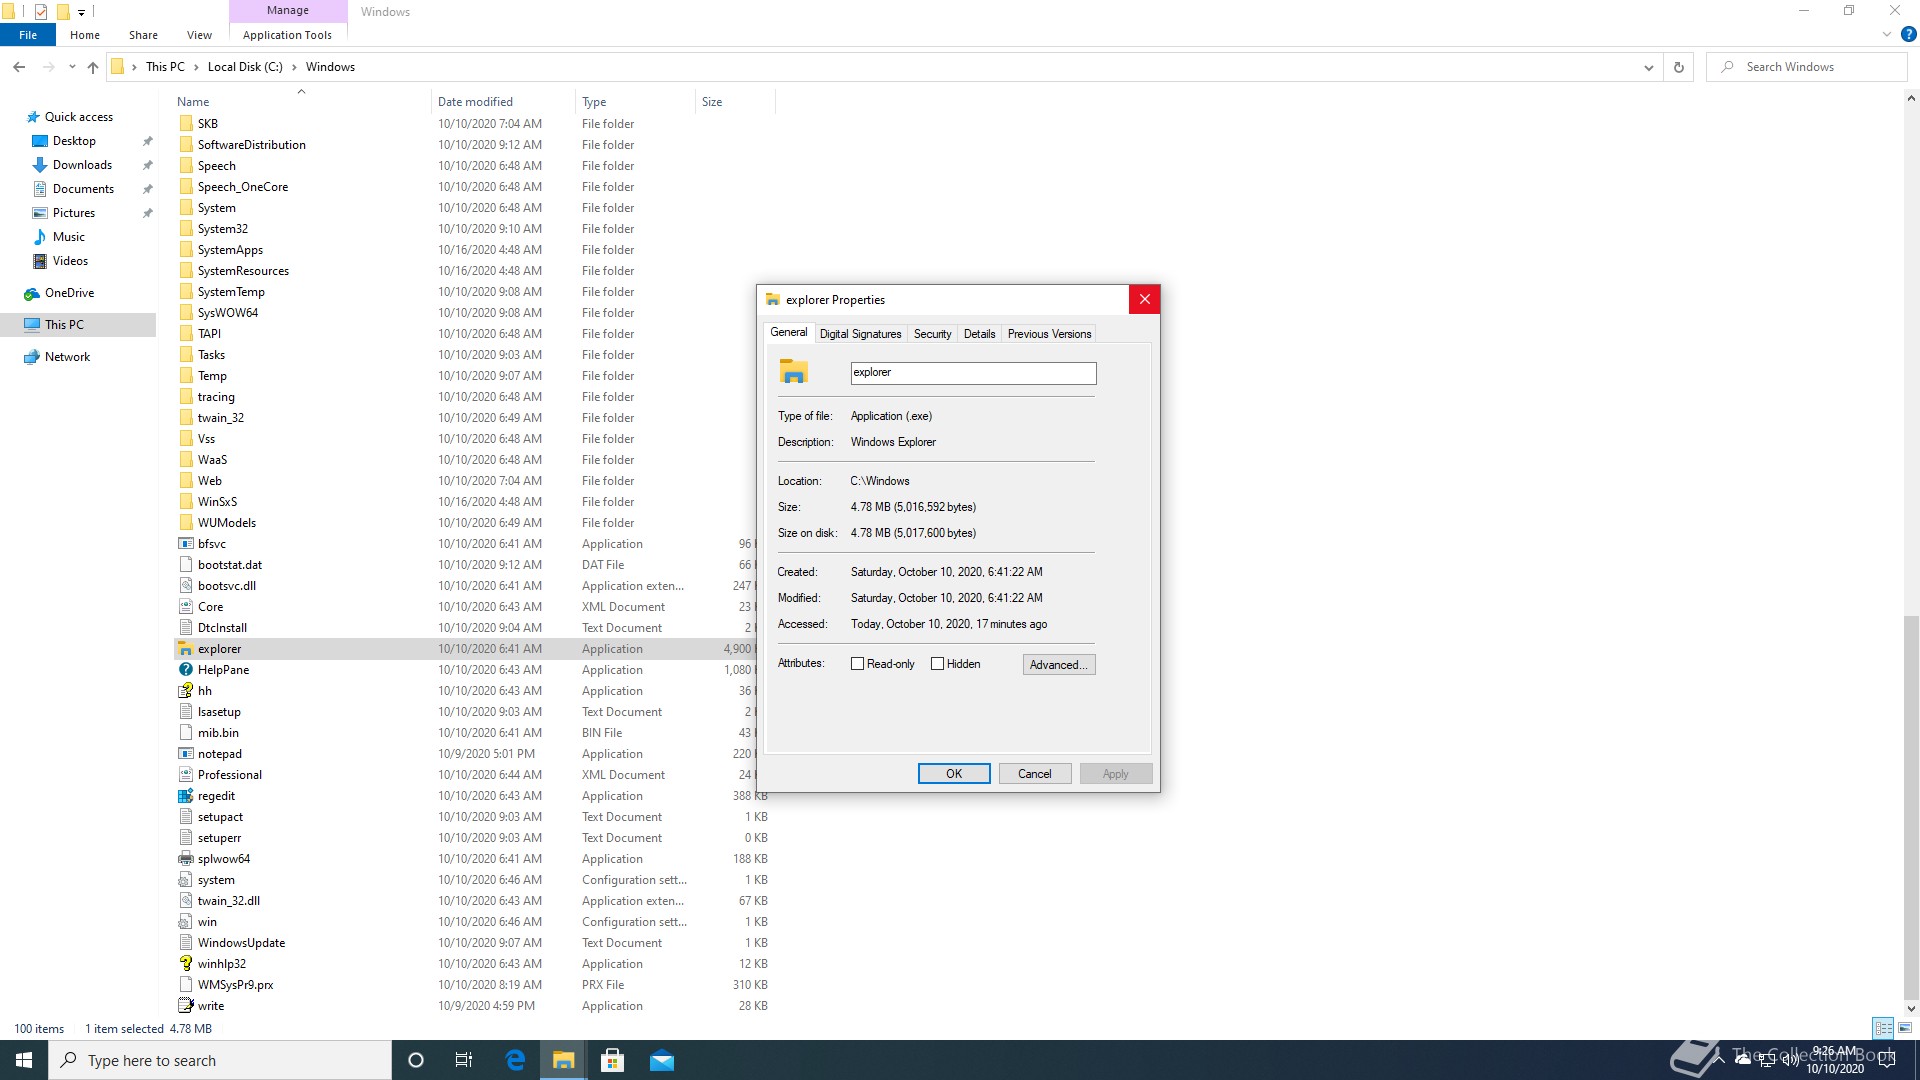The width and height of the screenshot is (1920, 1080).
Task: Sort by Date modified column header
Action: coord(503,102)
